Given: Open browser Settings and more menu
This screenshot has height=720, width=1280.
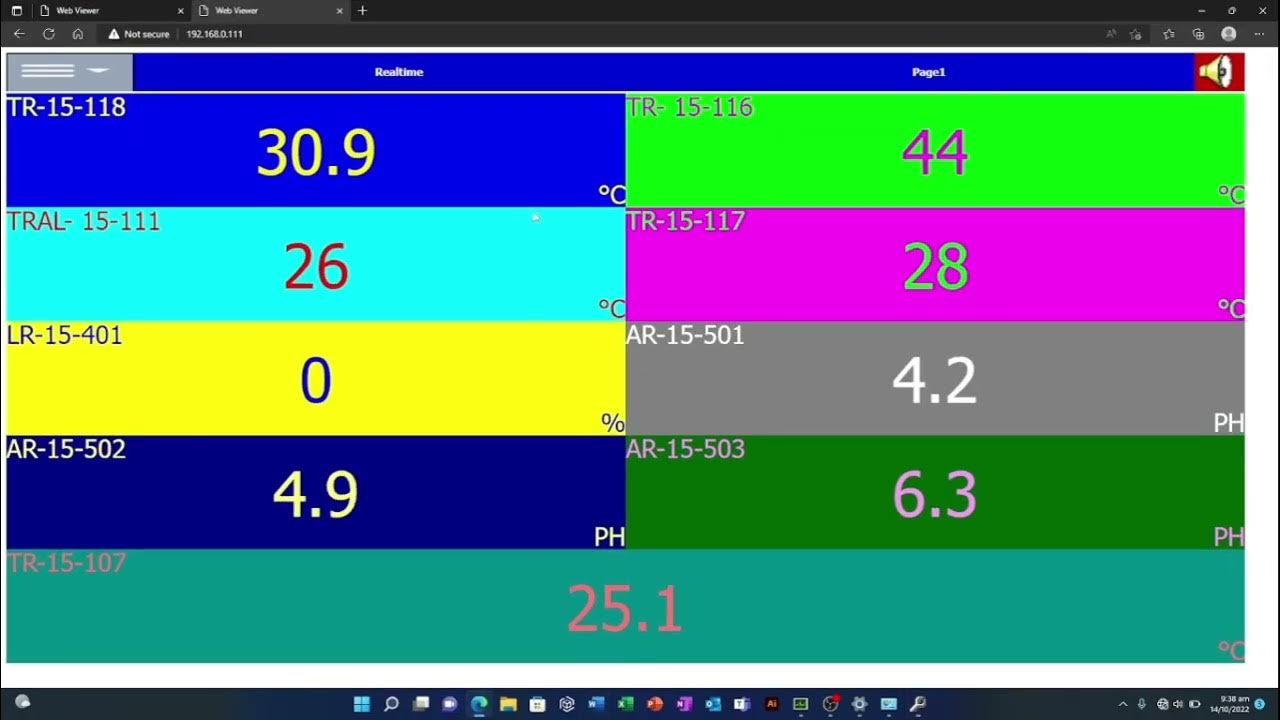Looking at the screenshot, I should (x=1259, y=34).
